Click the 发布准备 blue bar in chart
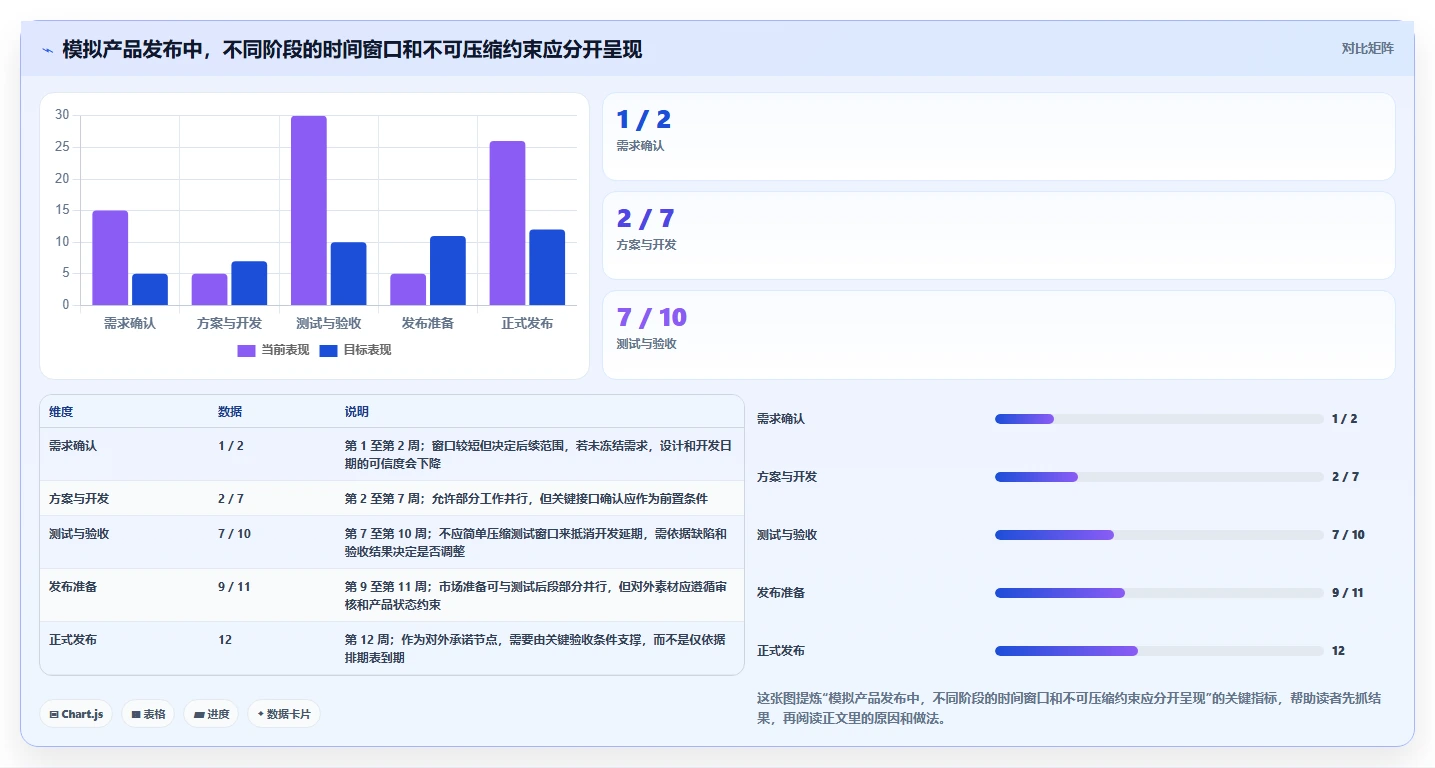 click(x=448, y=271)
